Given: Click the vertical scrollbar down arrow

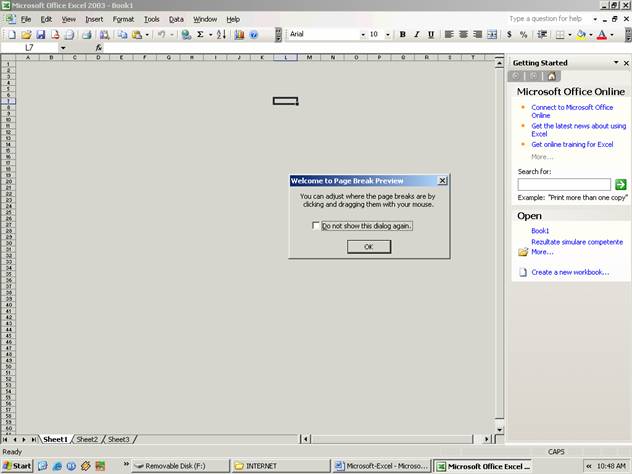Looking at the screenshot, I should pyautogui.click(x=499, y=430).
